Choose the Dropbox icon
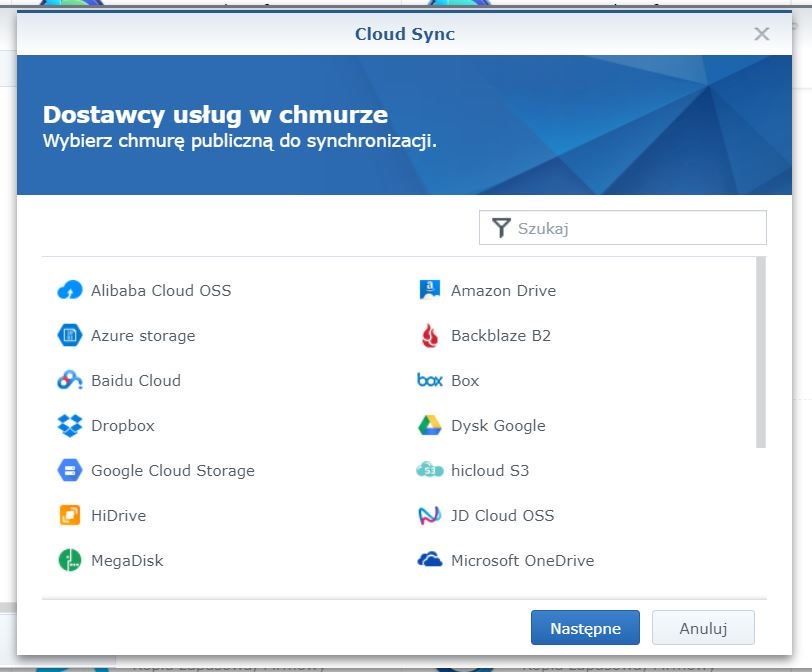This screenshot has height=672, width=812. tap(69, 426)
